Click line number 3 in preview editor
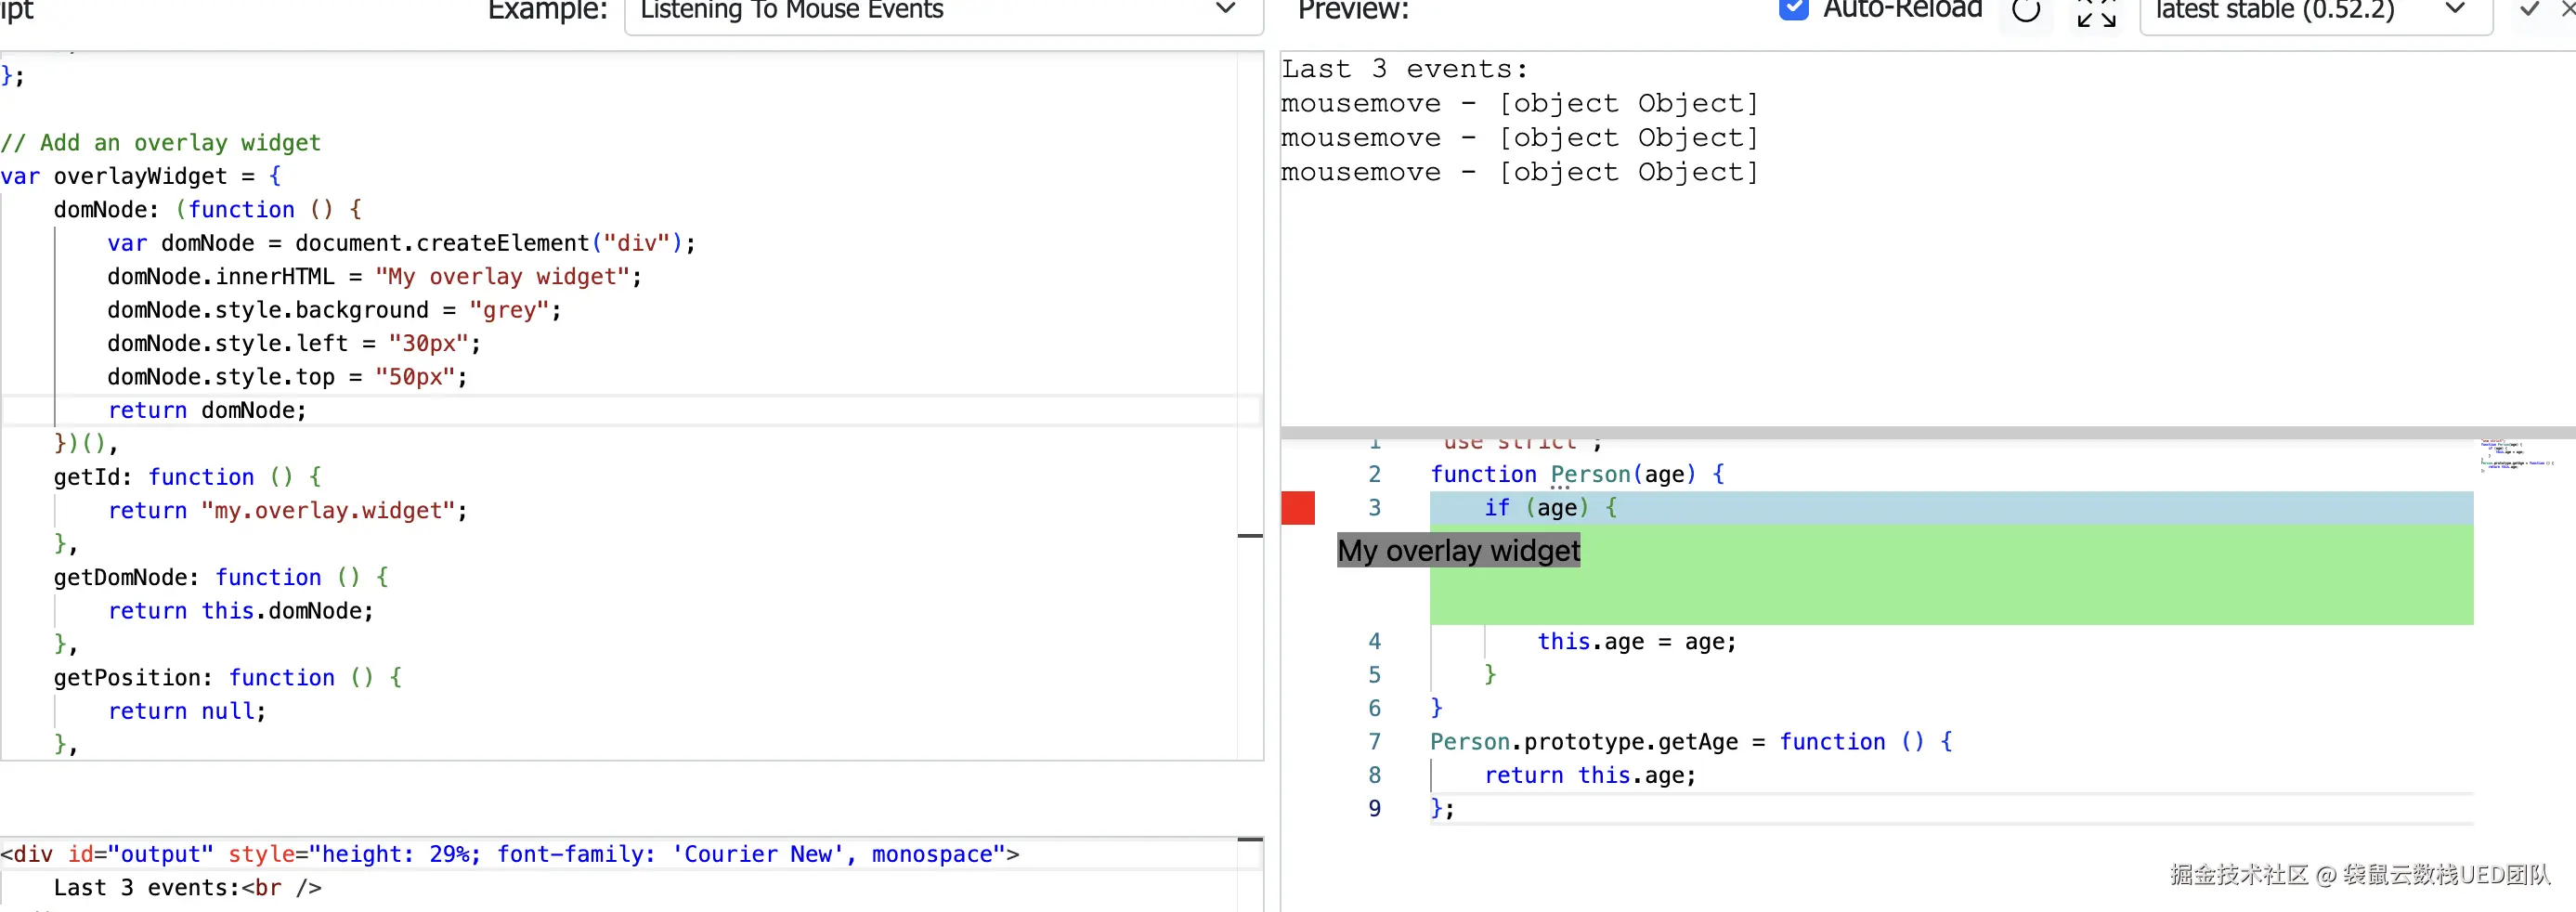This screenshot has height=912, width=2576. pos(1374,508)
